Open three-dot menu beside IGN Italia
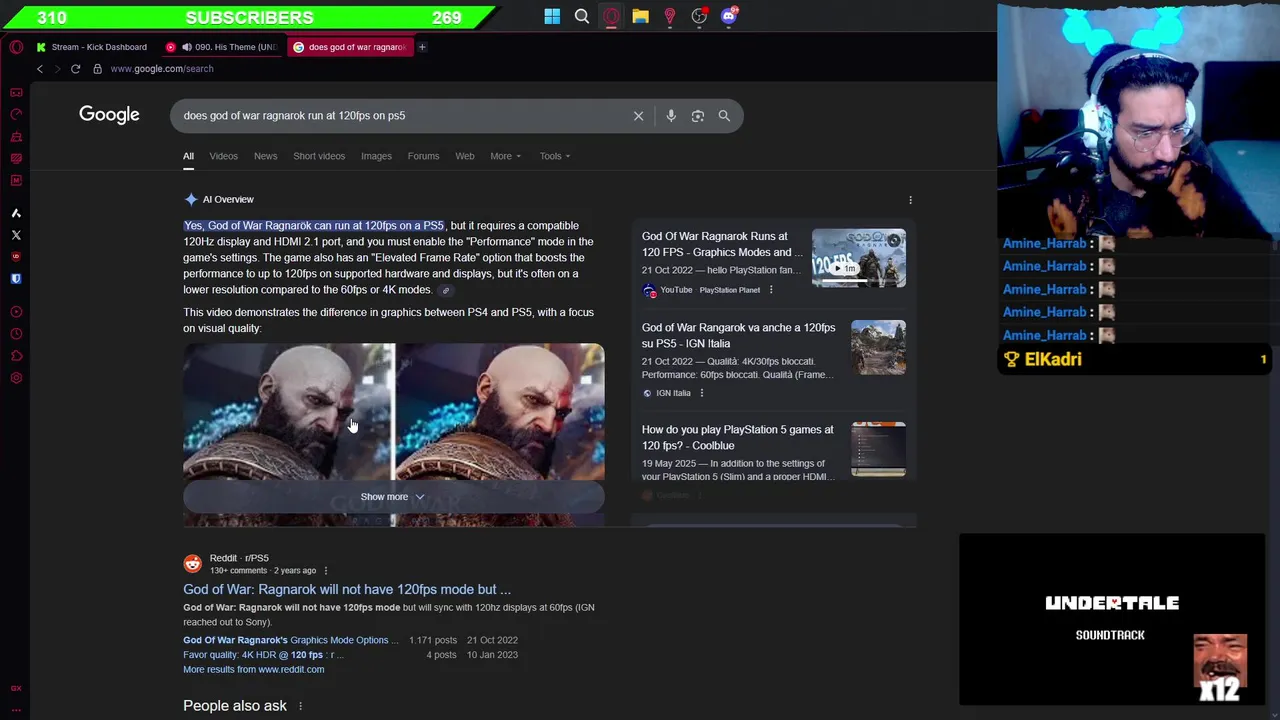This screenshot has height=720, width=1280. pyautogui.click(x=701, y=393)
